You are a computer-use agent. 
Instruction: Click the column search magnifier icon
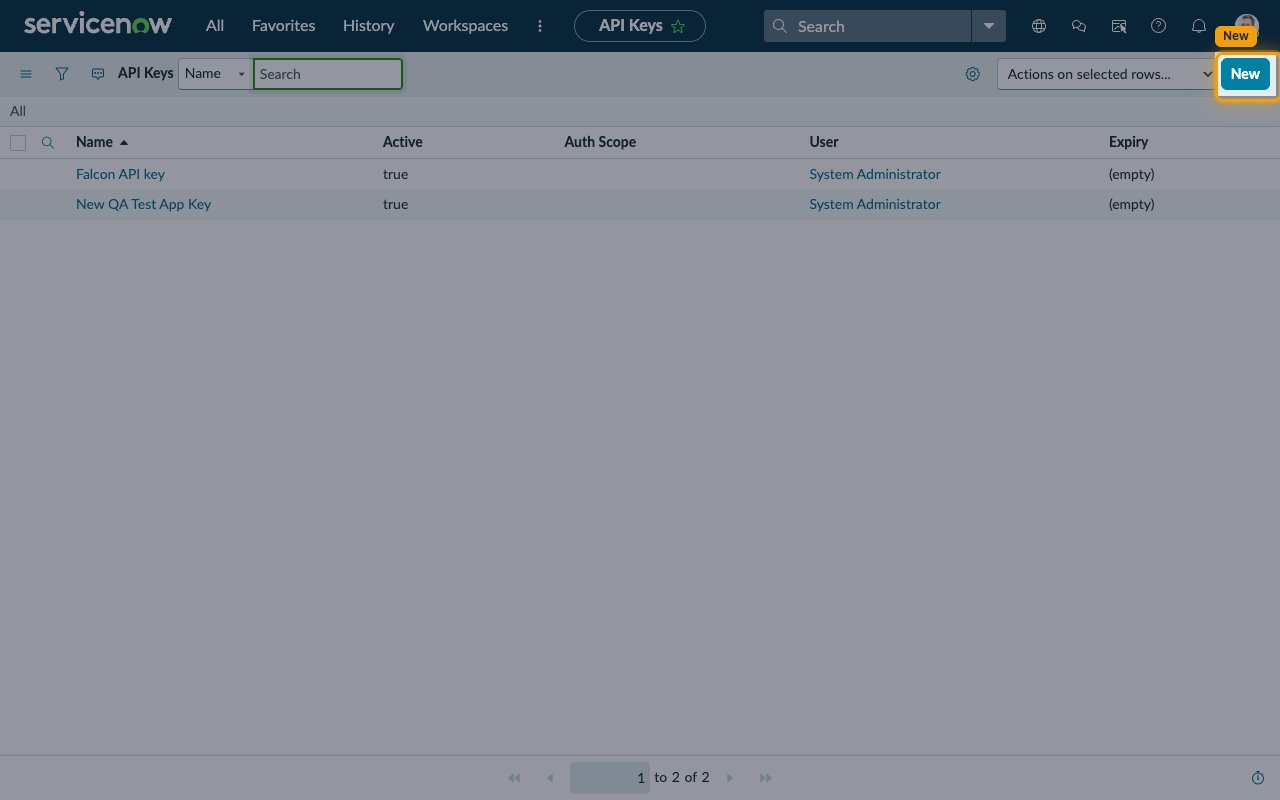(47, 143)
